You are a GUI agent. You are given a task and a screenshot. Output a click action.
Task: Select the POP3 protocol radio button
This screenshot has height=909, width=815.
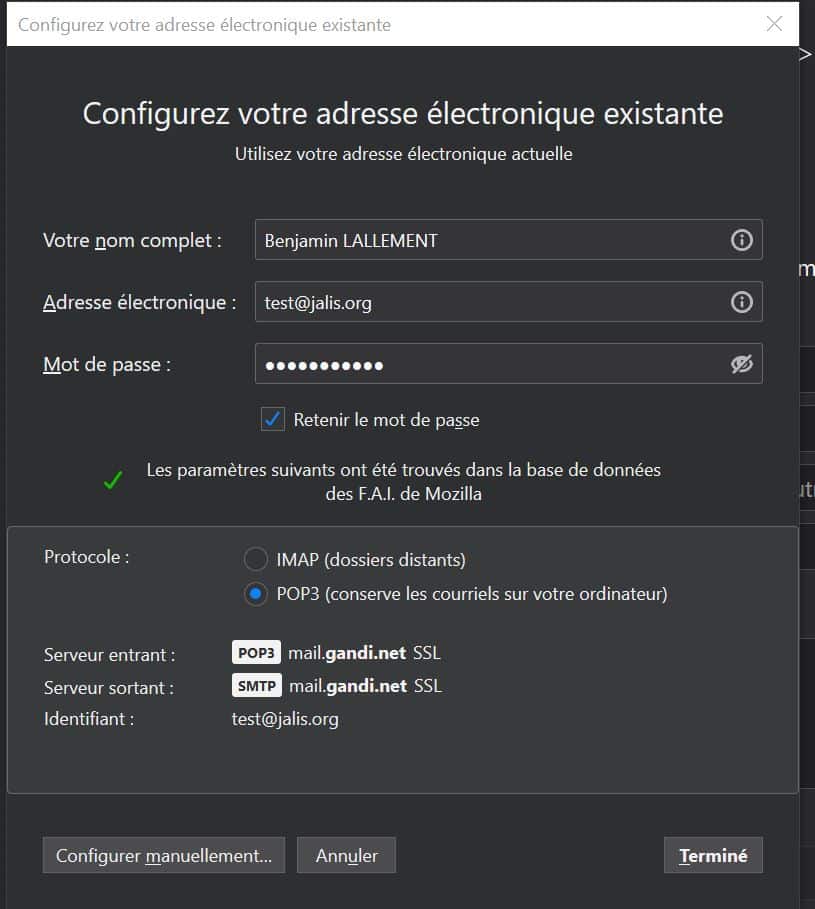(x=257, y=594)
